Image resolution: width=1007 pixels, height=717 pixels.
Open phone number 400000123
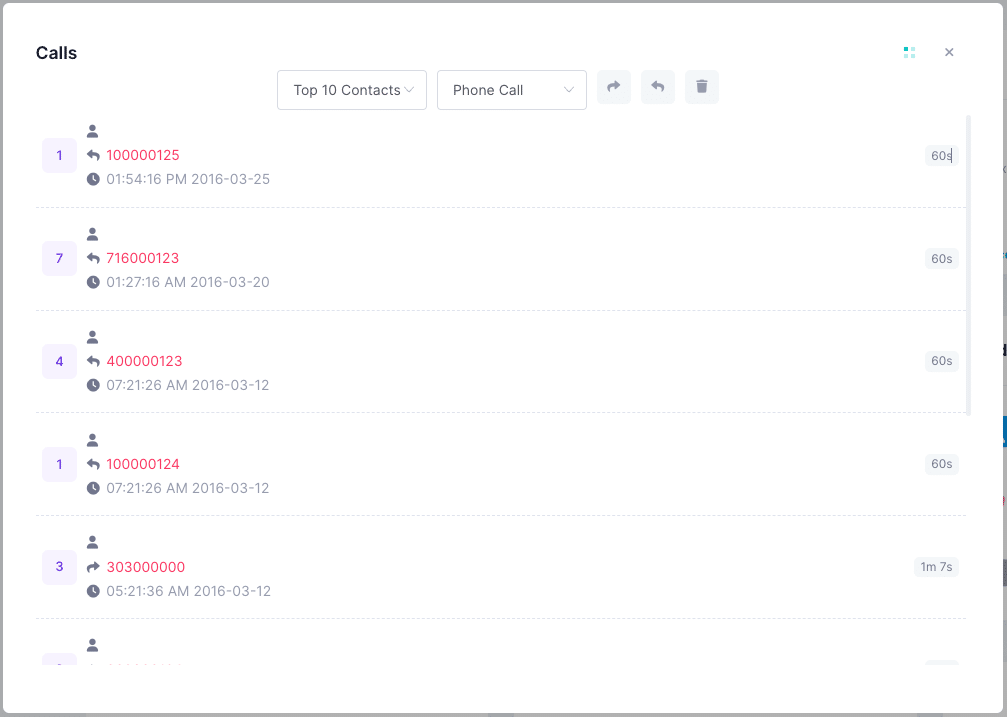click(144, 361)
